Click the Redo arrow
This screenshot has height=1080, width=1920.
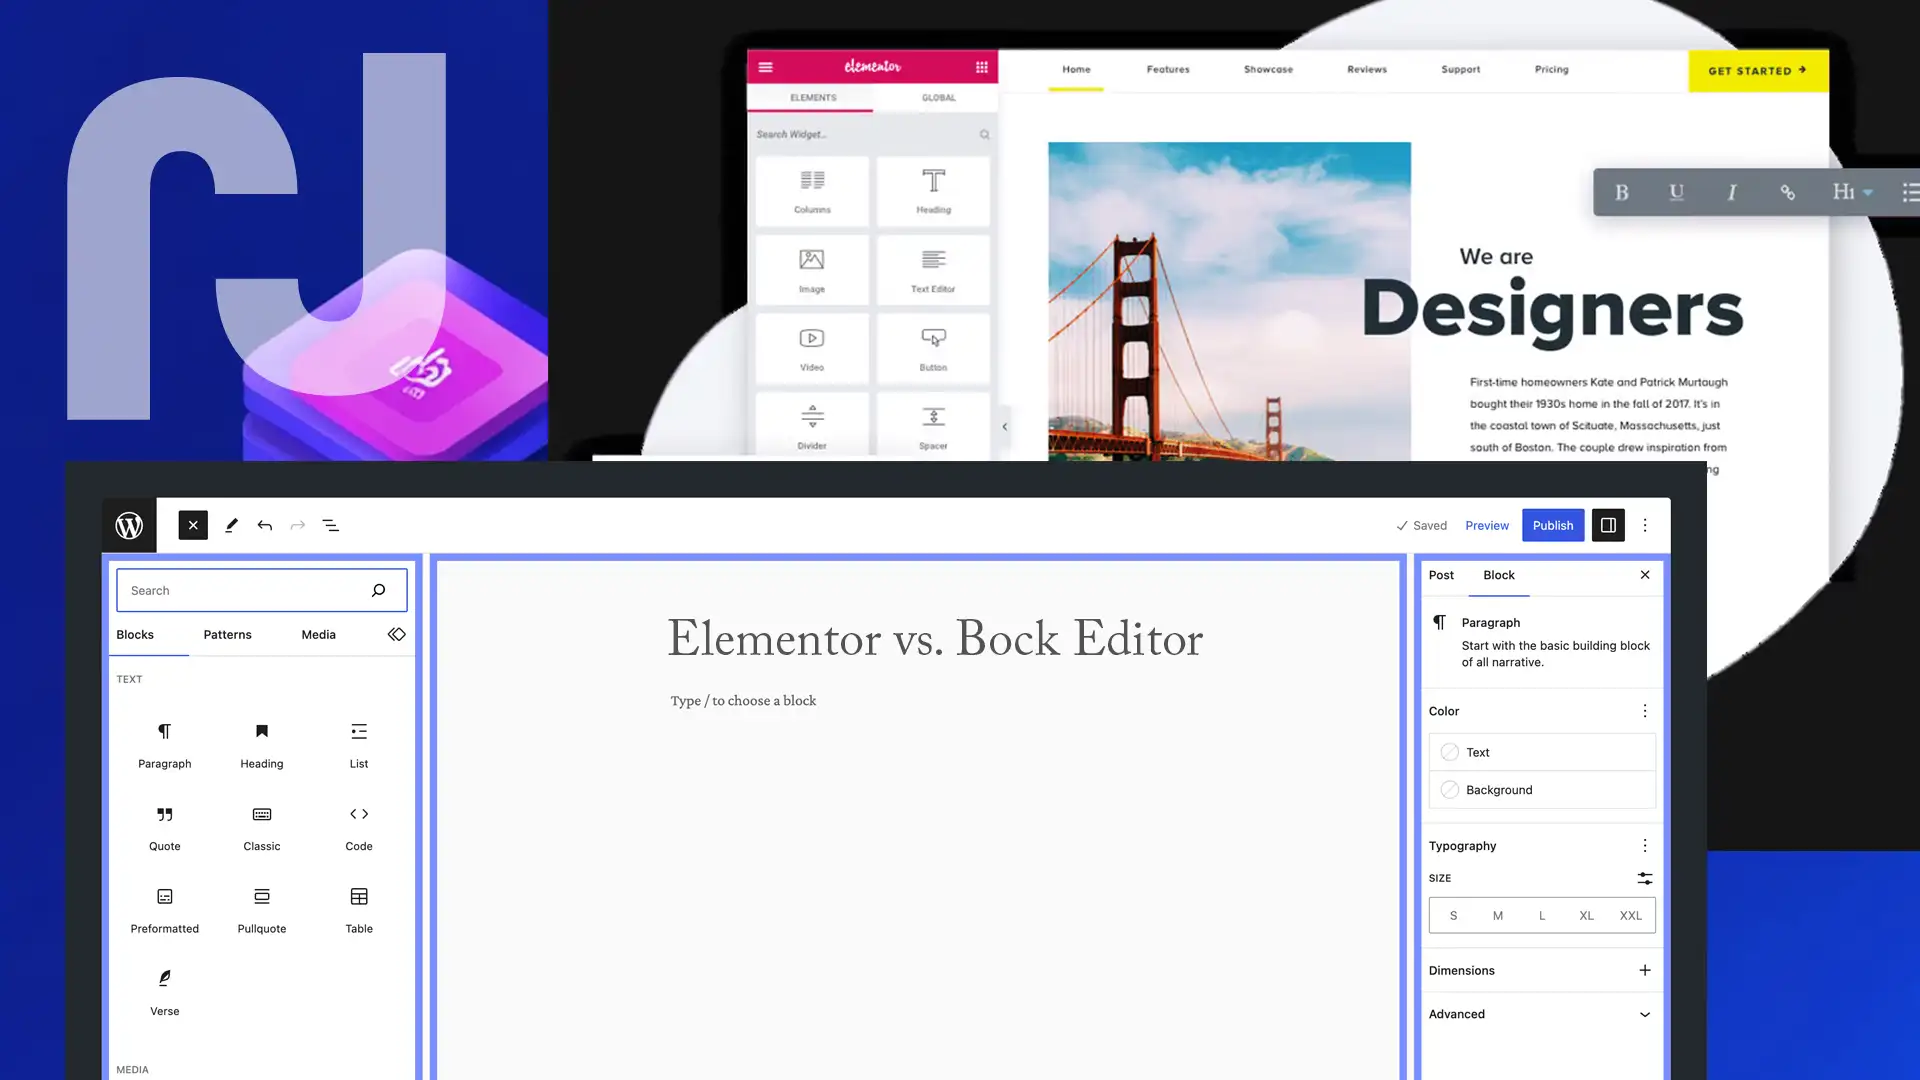point(298,525)
